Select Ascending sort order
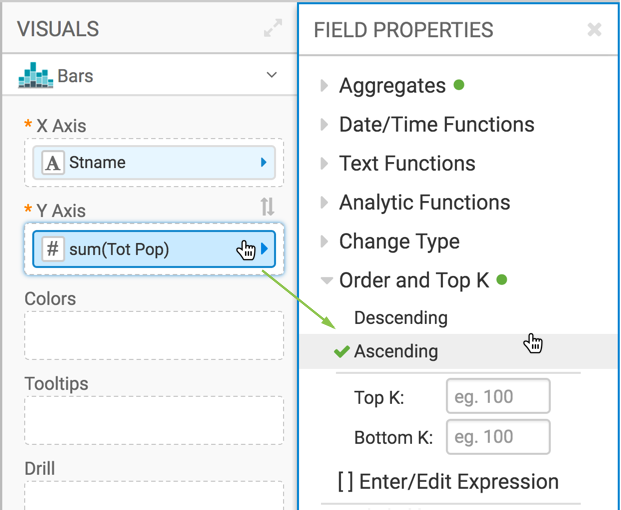The height and width of the screenshot is (510, 621). (x=396, y=352)
